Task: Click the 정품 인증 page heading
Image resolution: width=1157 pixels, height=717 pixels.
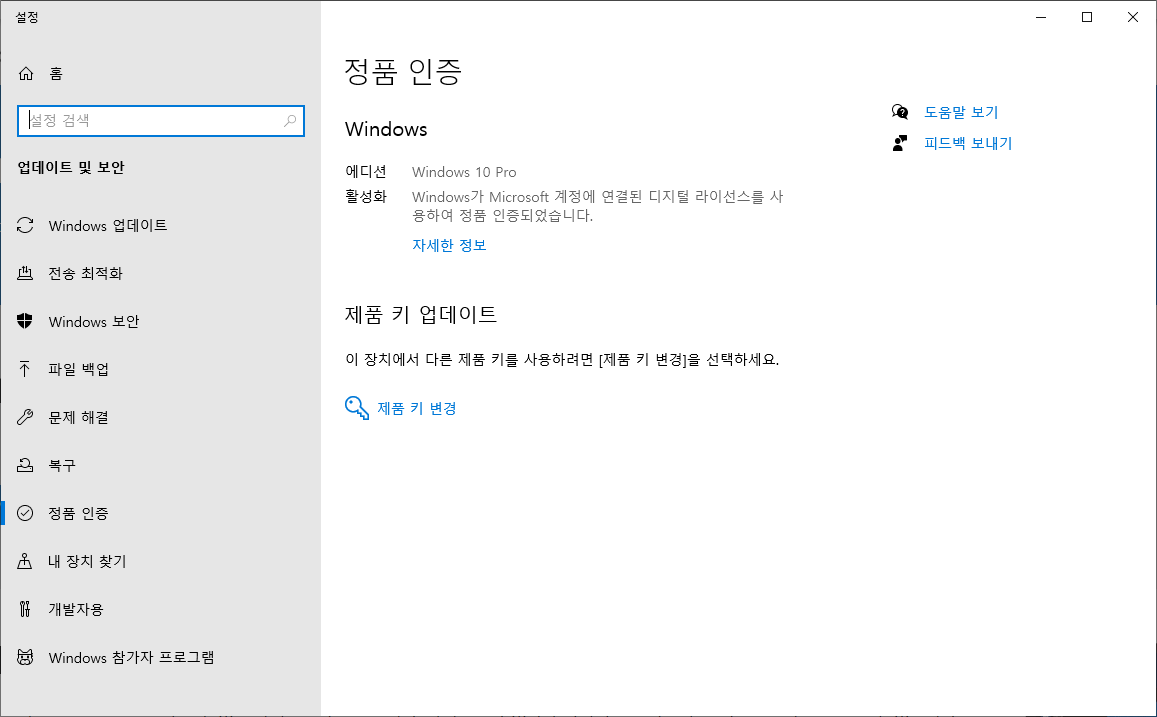Action: click(403, 72)
